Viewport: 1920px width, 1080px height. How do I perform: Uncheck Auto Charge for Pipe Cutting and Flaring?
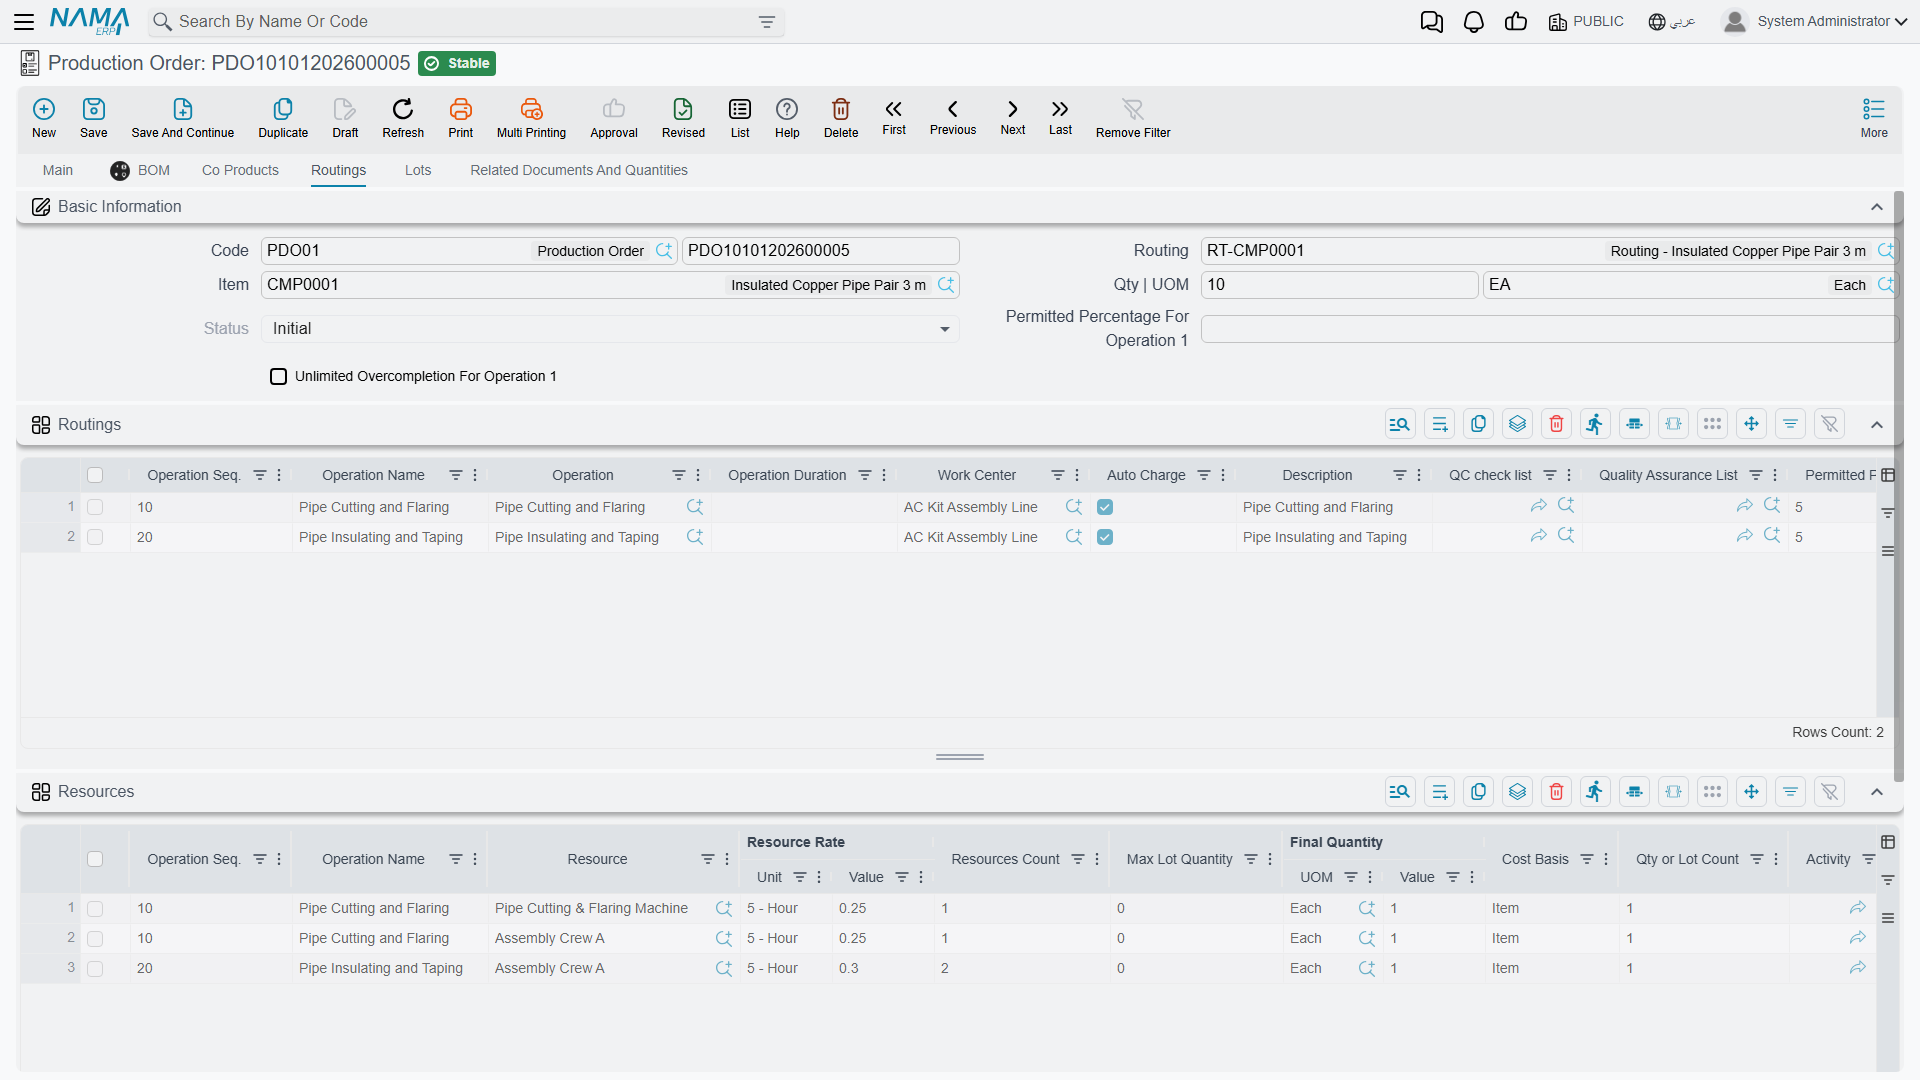pyautogui.click(x=1105, y=507)
